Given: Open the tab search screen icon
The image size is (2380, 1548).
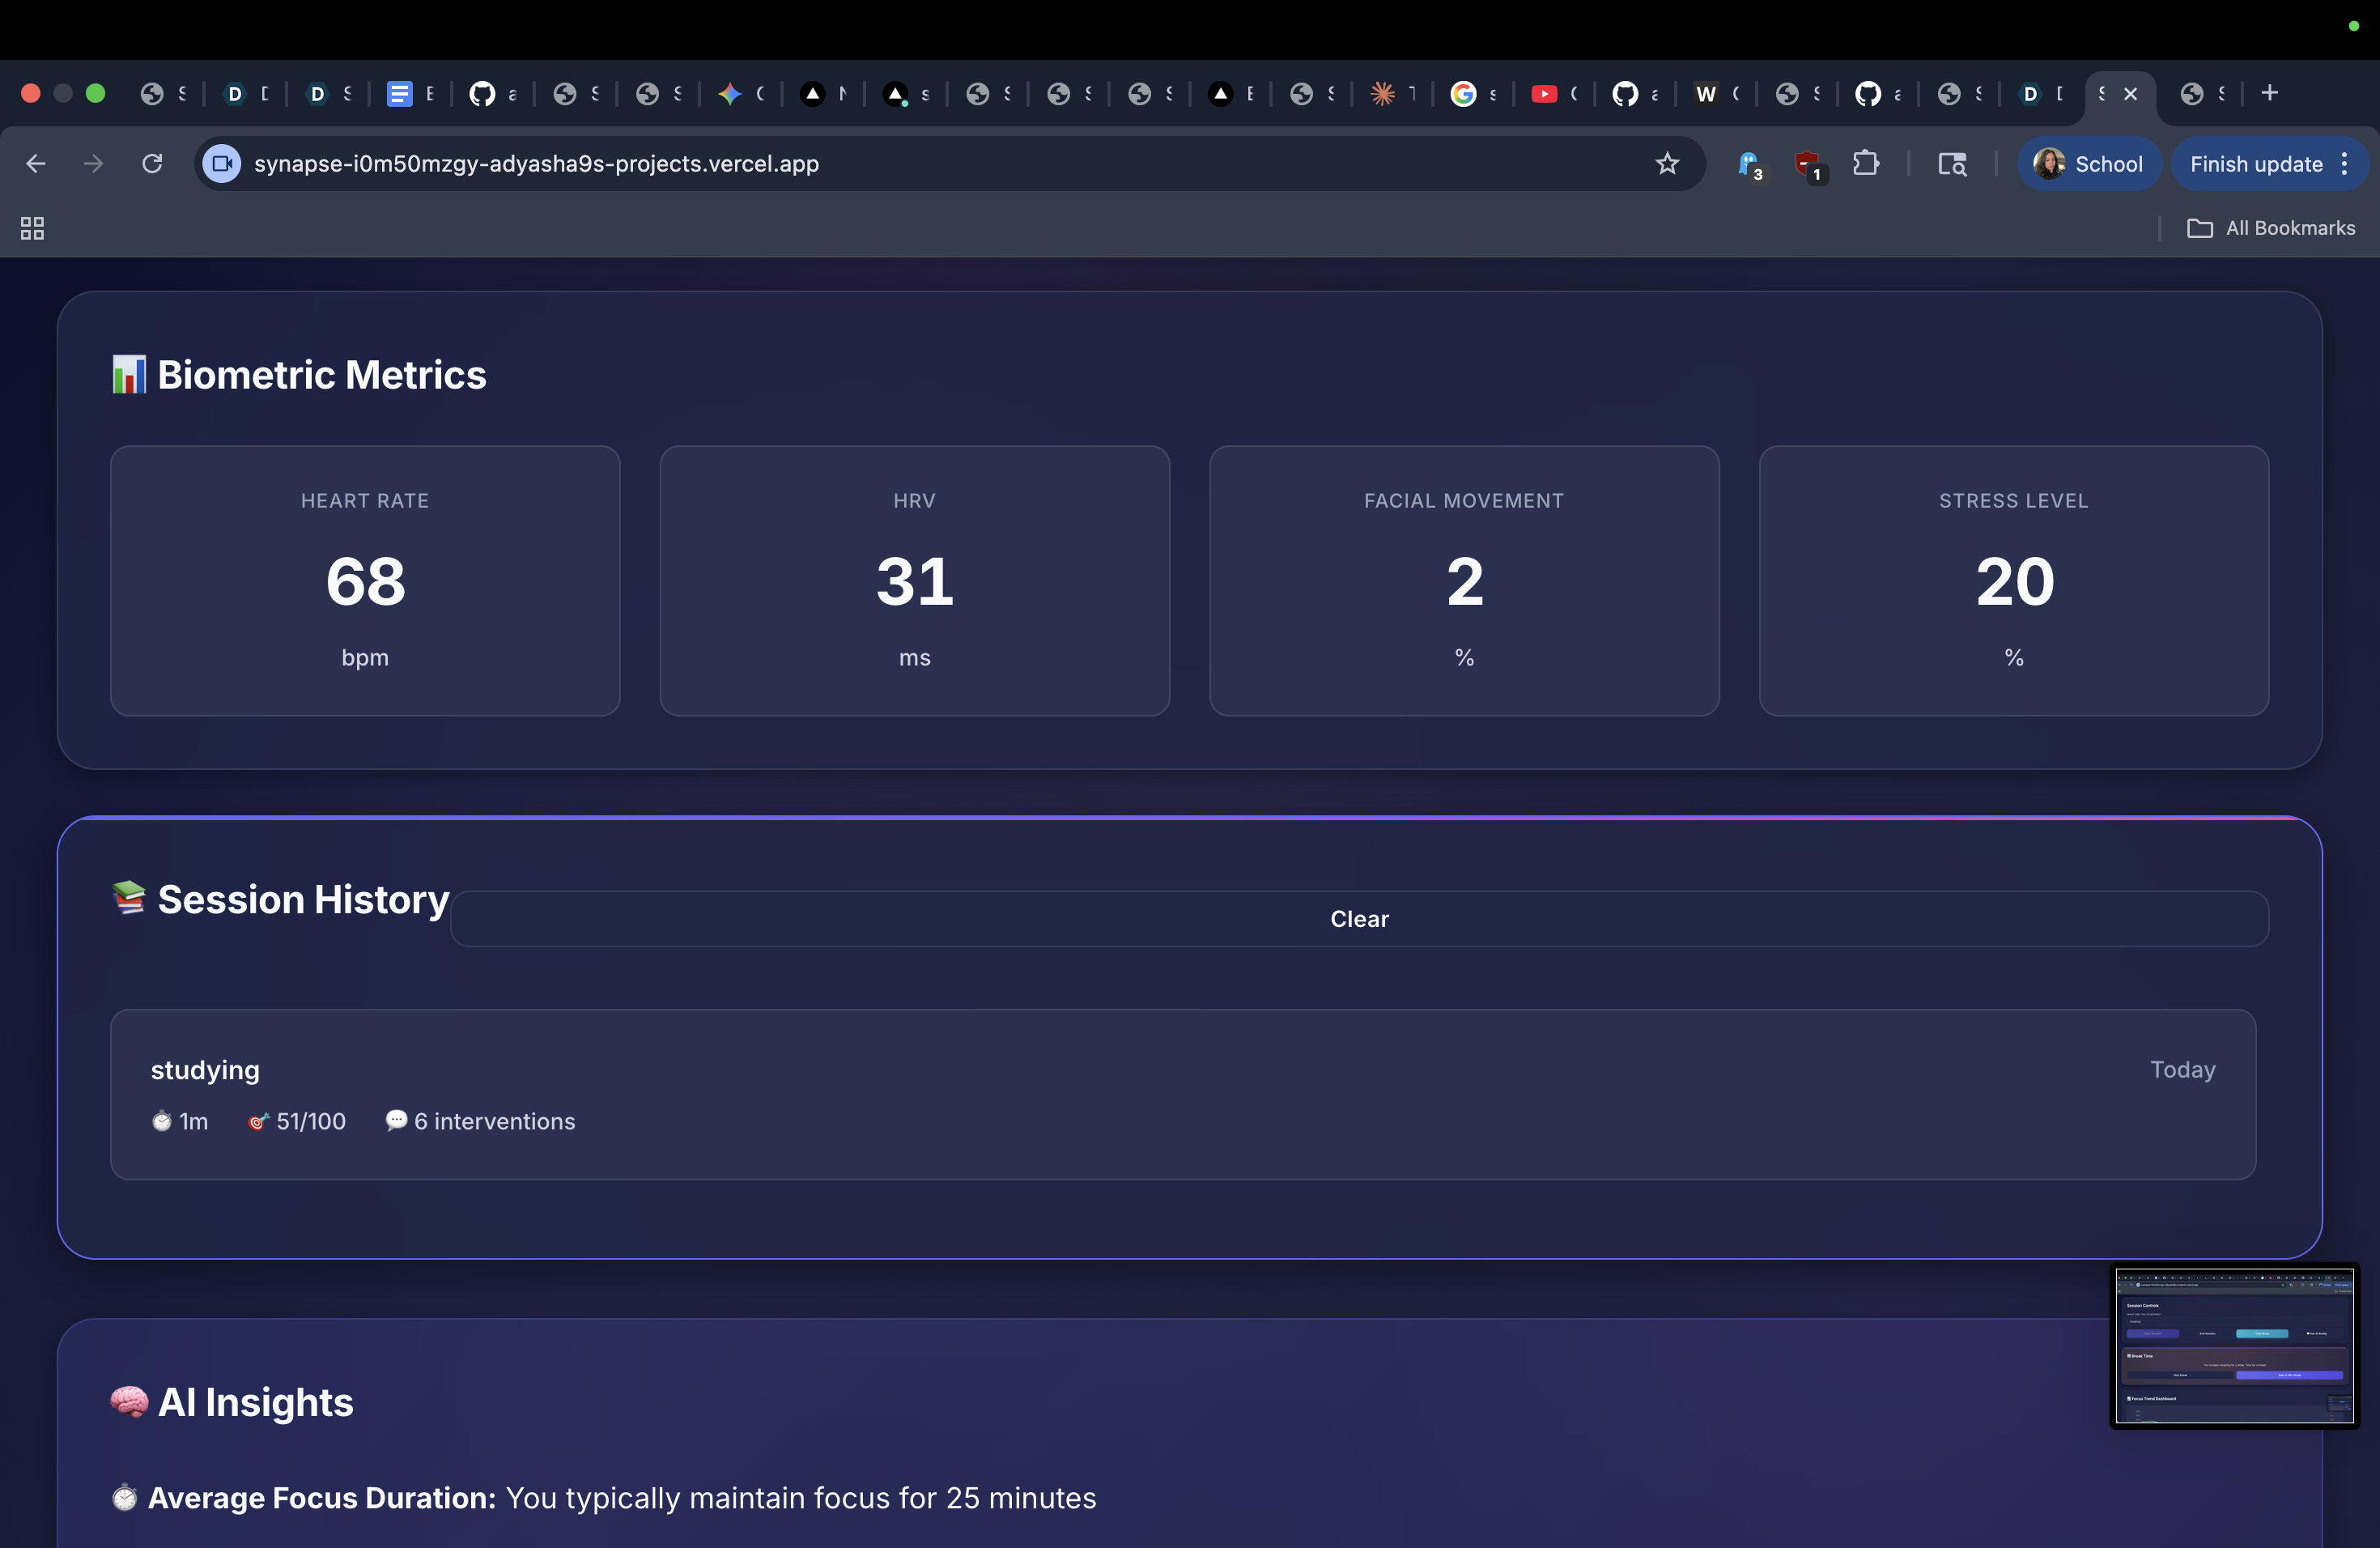Looking at the screenshot, I should (x=1951, y=163).
